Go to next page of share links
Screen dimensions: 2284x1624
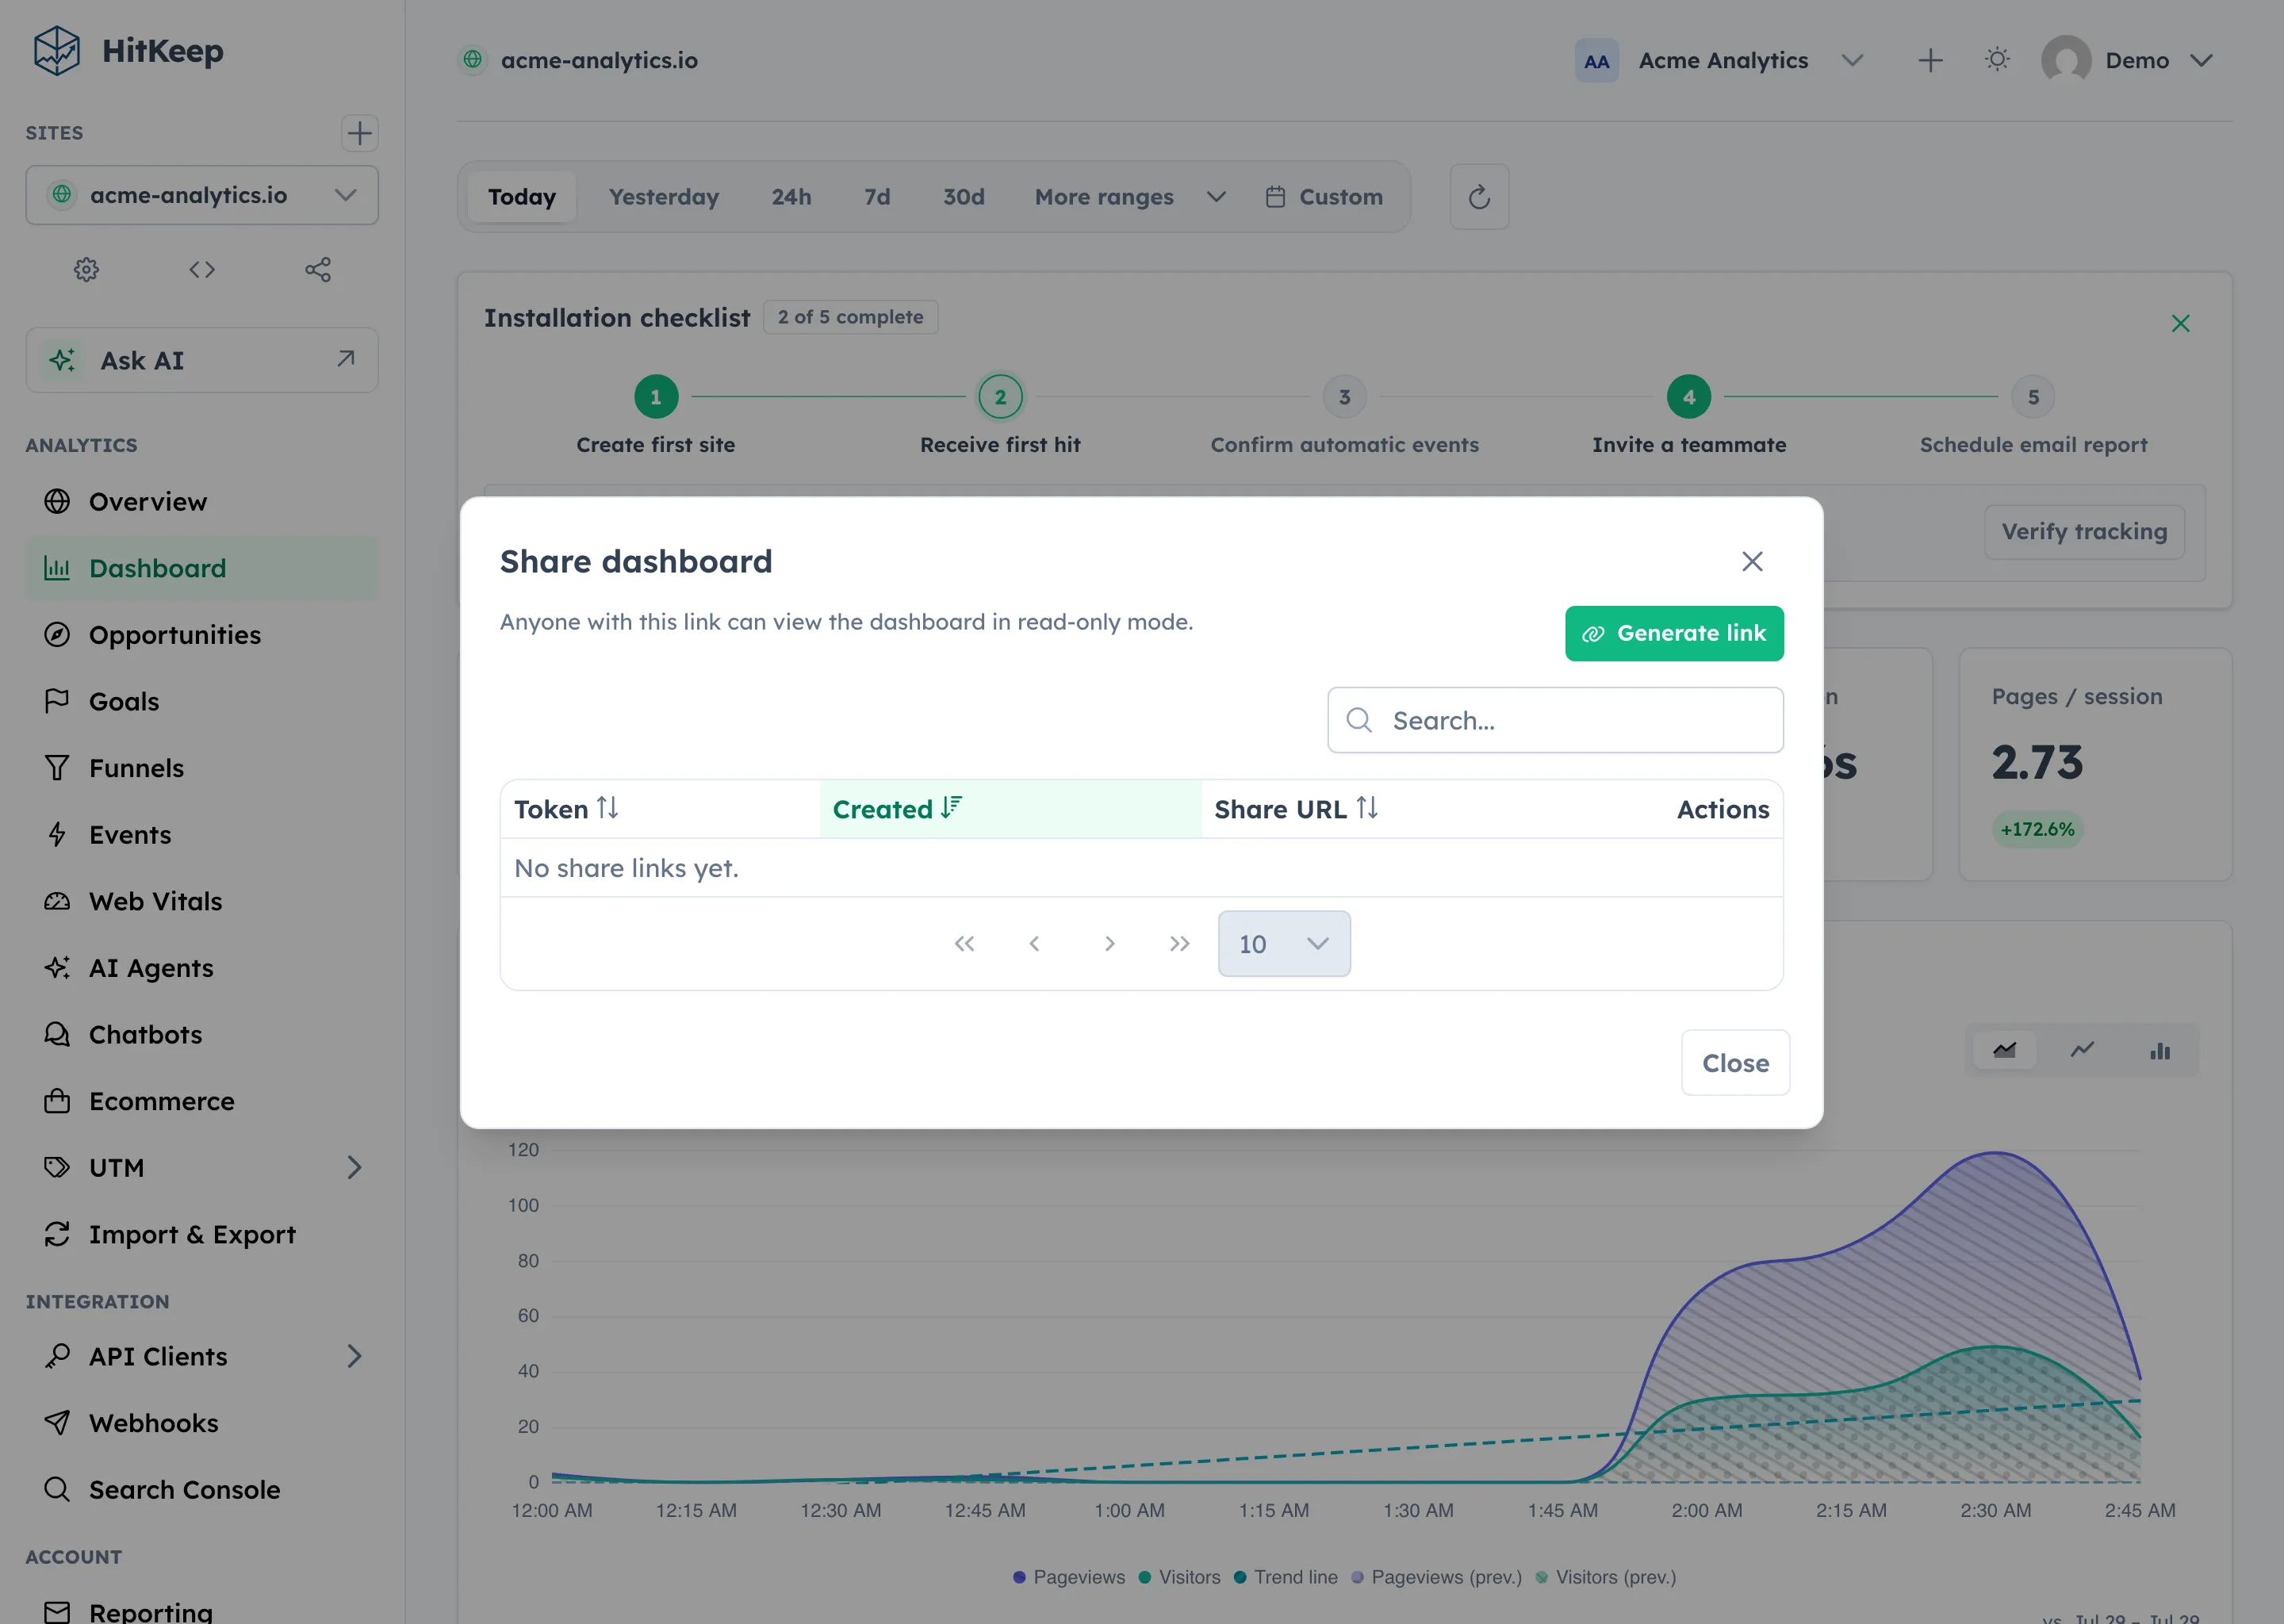[1109, 943]
